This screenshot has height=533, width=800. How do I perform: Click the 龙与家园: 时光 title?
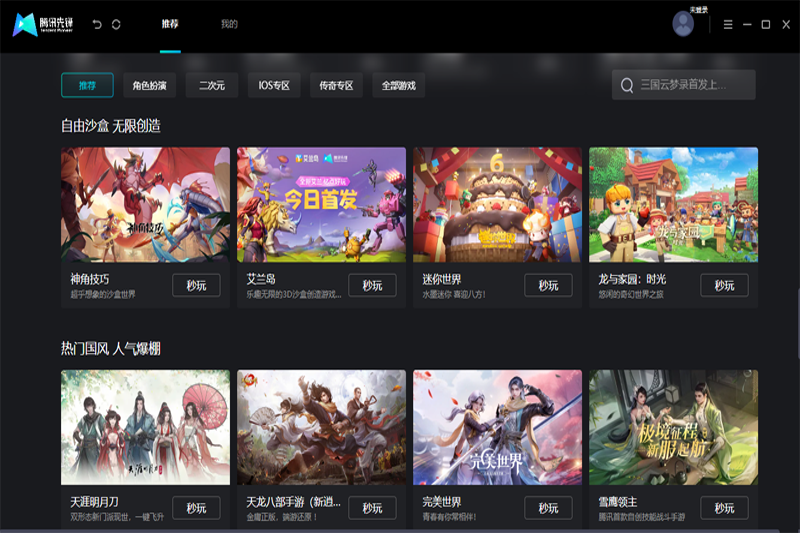[x=632, y=279]
